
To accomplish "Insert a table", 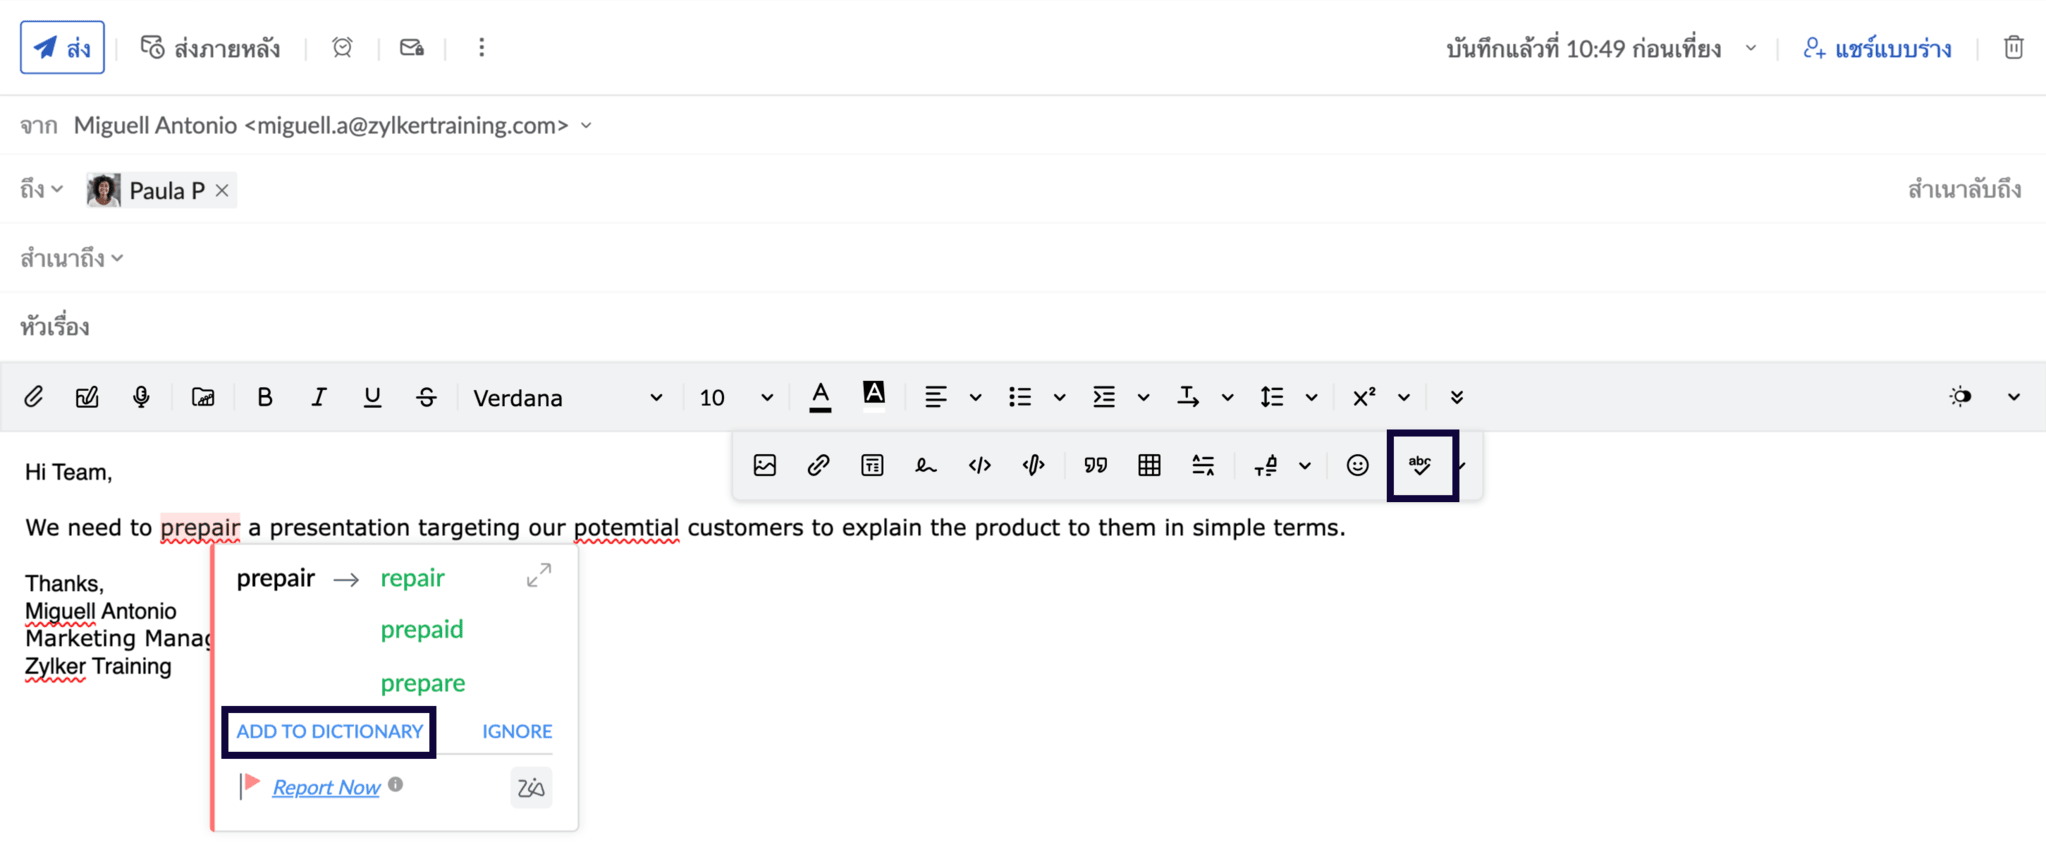I will coord(1150,465).
